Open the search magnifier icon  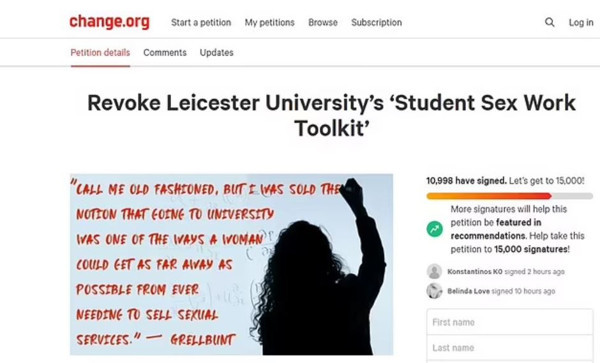tap(549, 22)
